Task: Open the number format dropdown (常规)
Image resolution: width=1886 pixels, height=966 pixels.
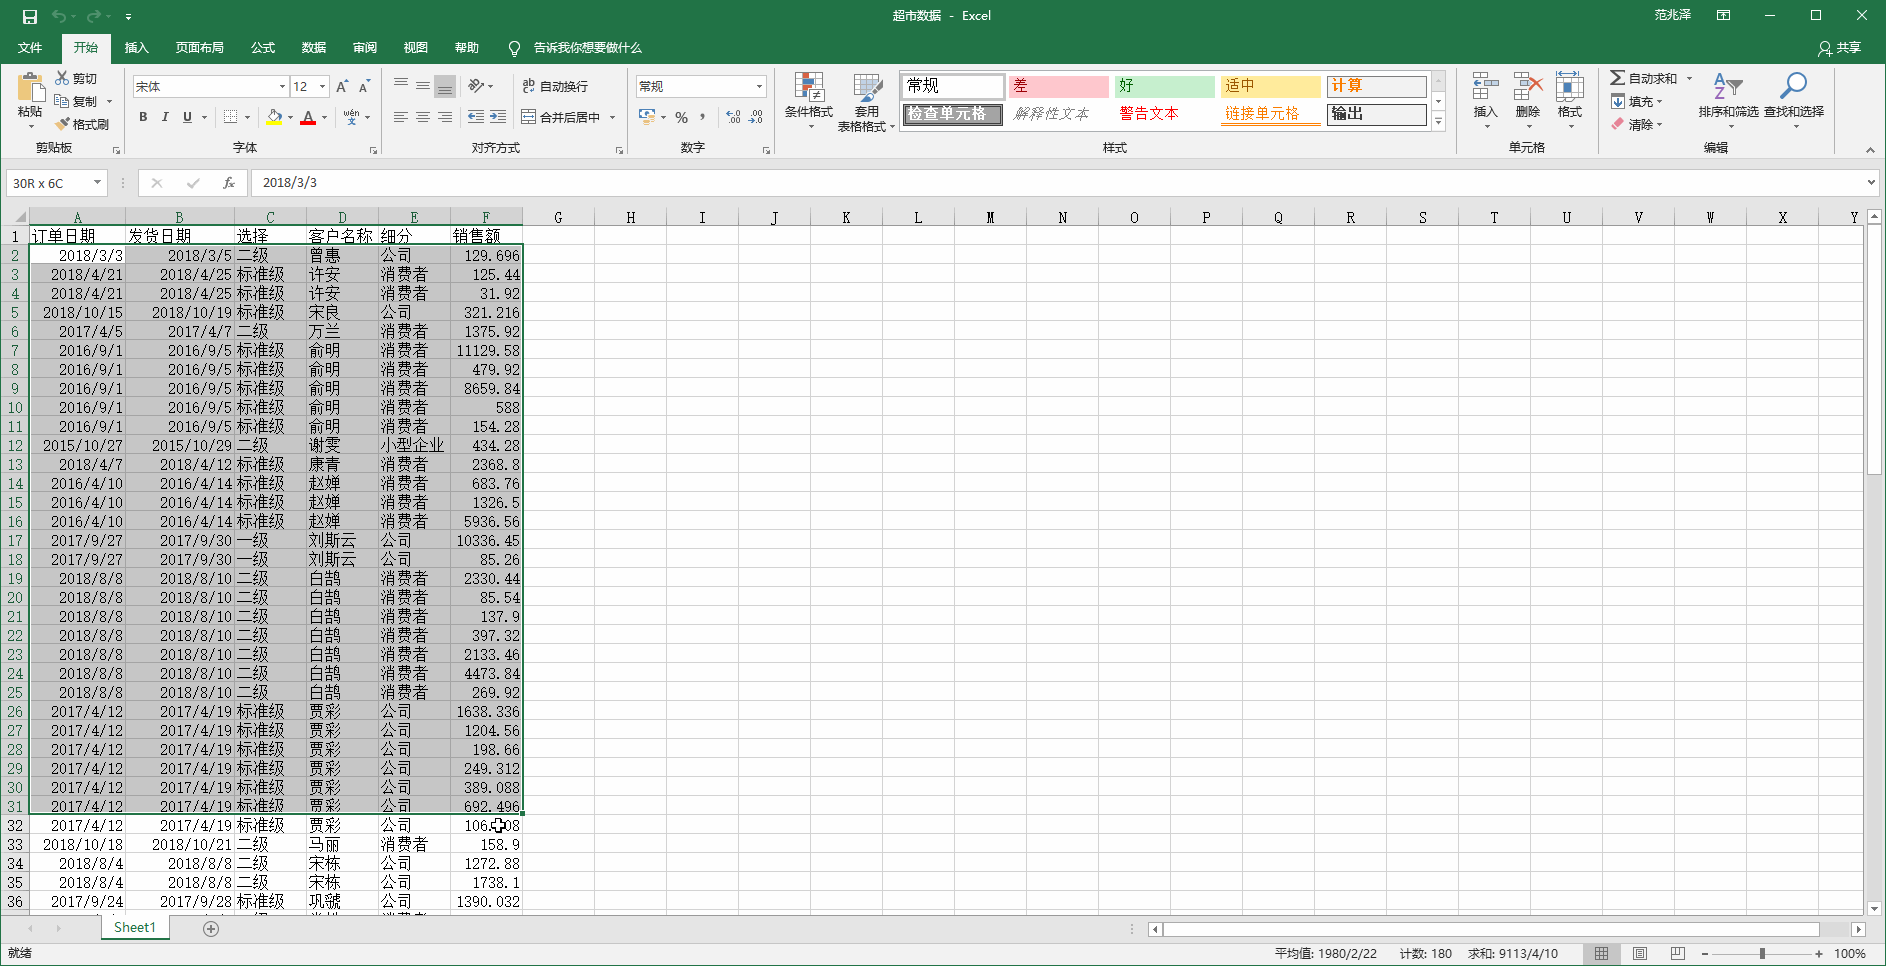Action: 759,87
